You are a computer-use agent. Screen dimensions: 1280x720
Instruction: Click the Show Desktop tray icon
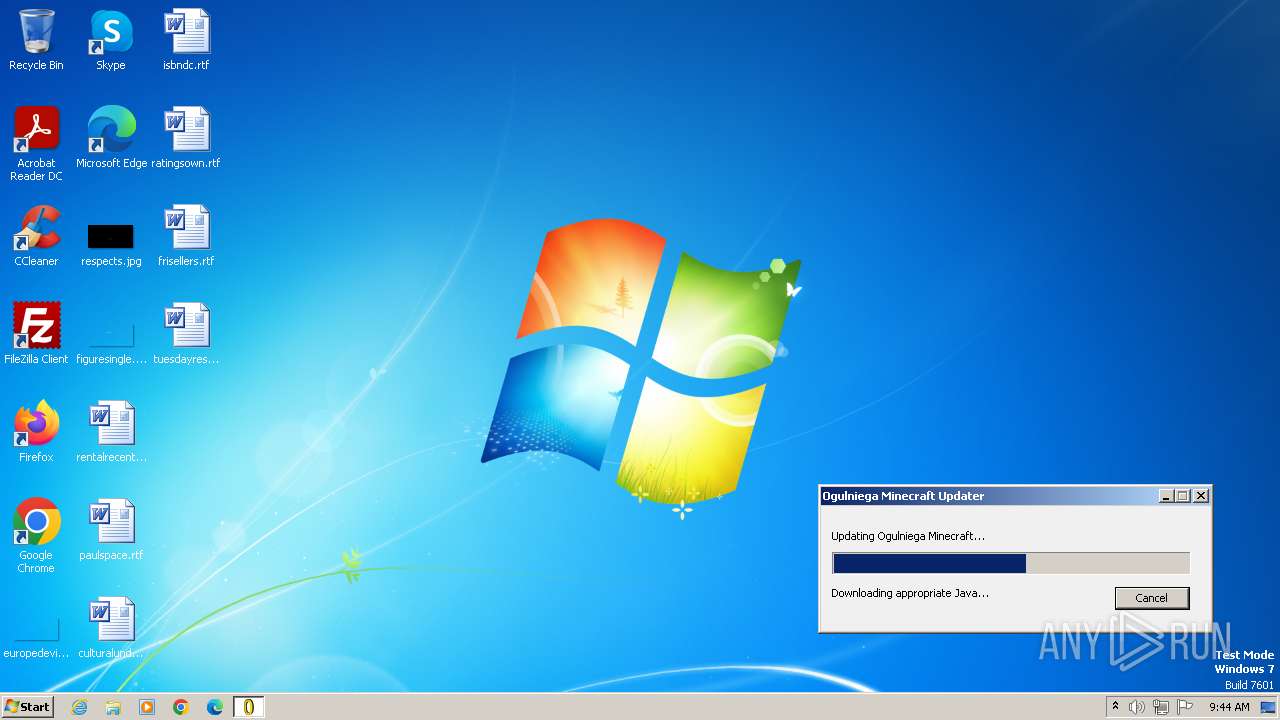(x=1269, y=707)
